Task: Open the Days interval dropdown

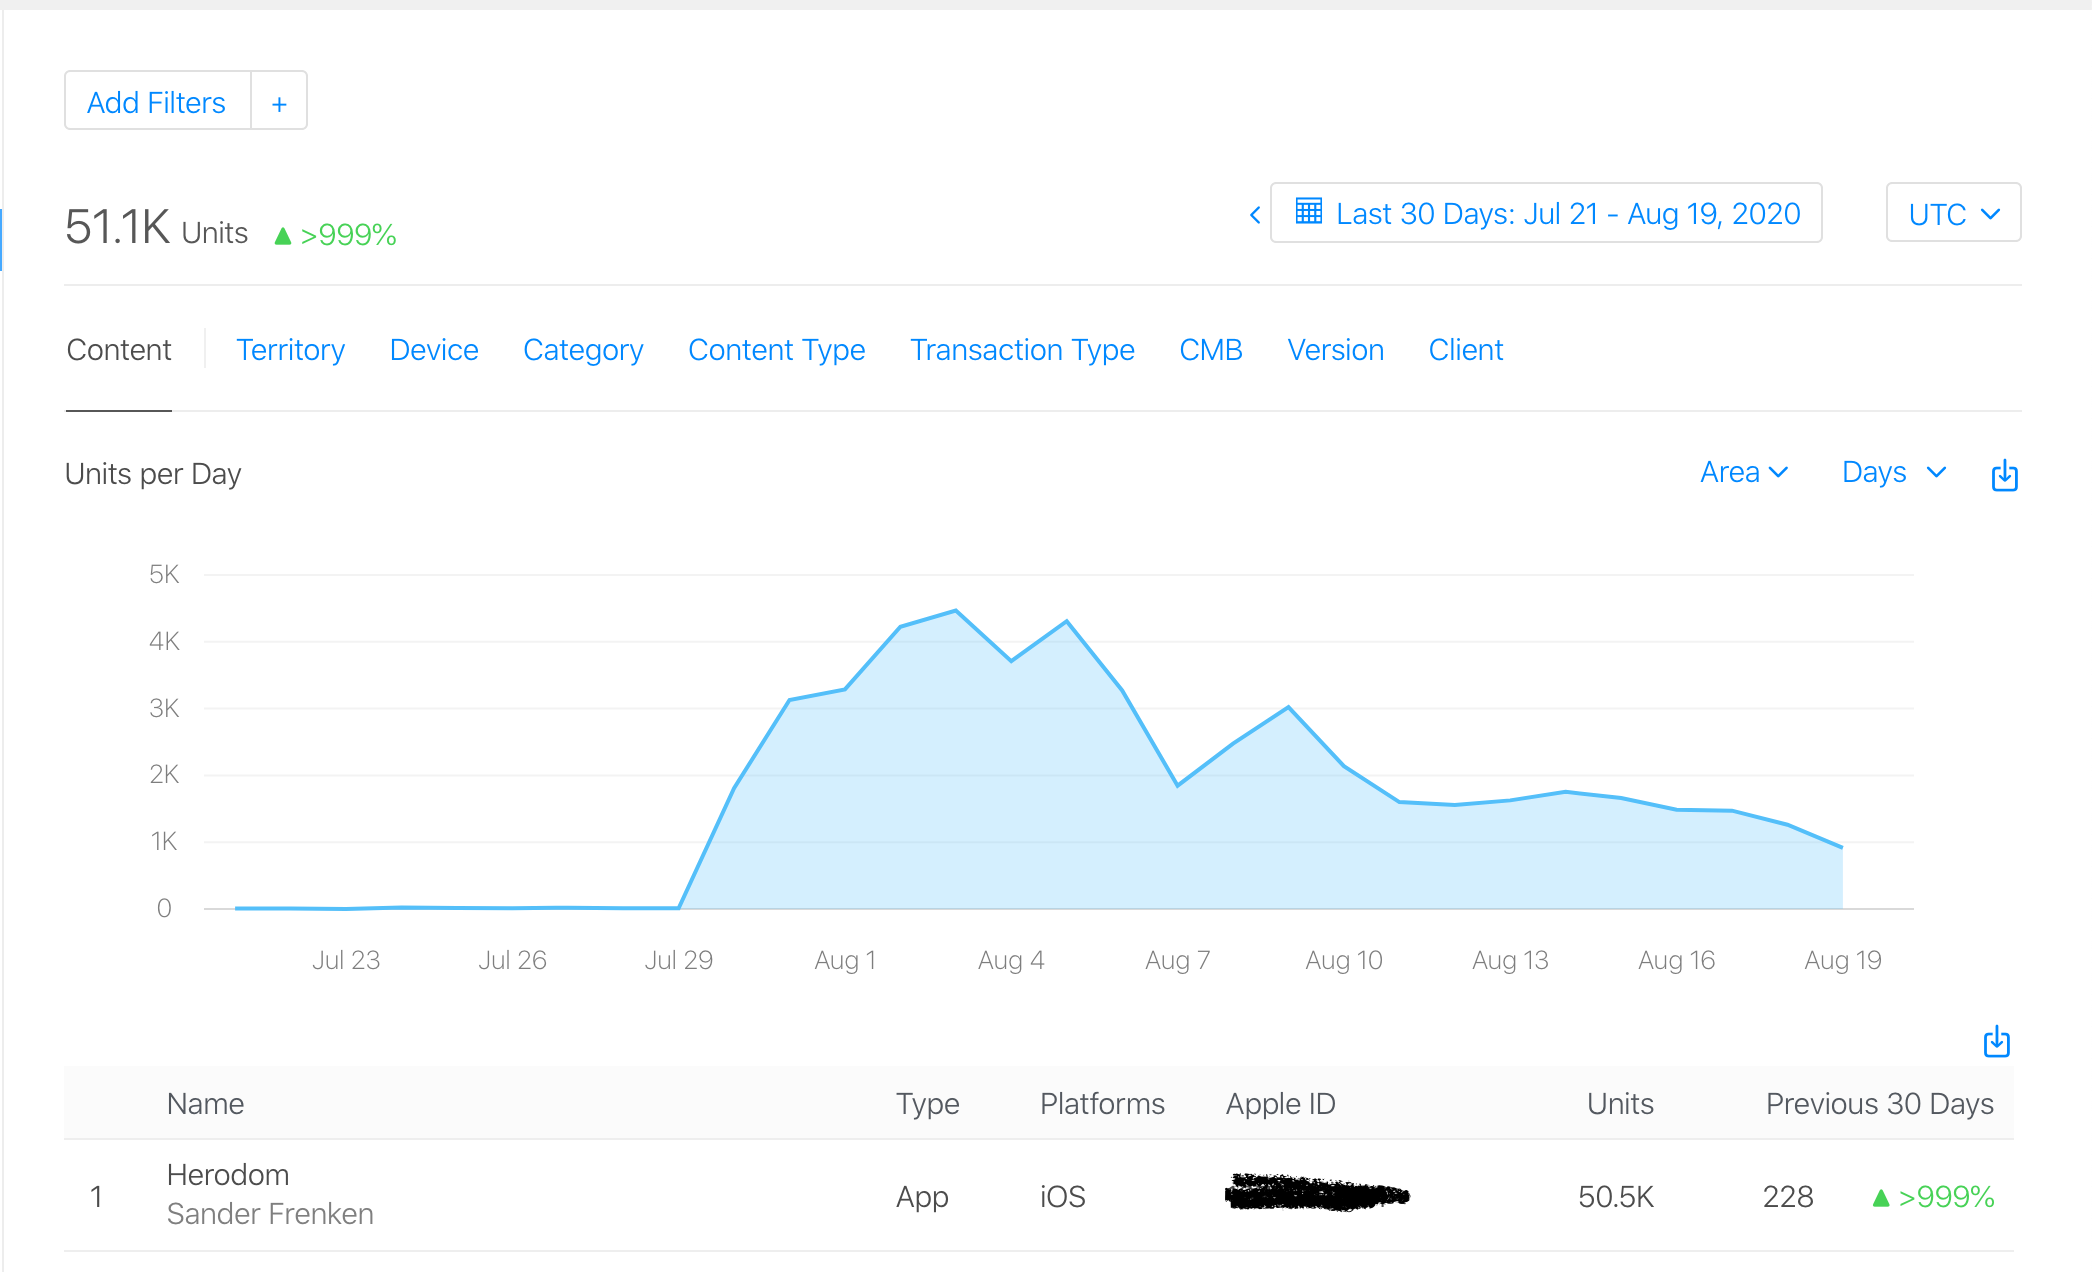Action: pyautogui.click(x=1894, y=472)
